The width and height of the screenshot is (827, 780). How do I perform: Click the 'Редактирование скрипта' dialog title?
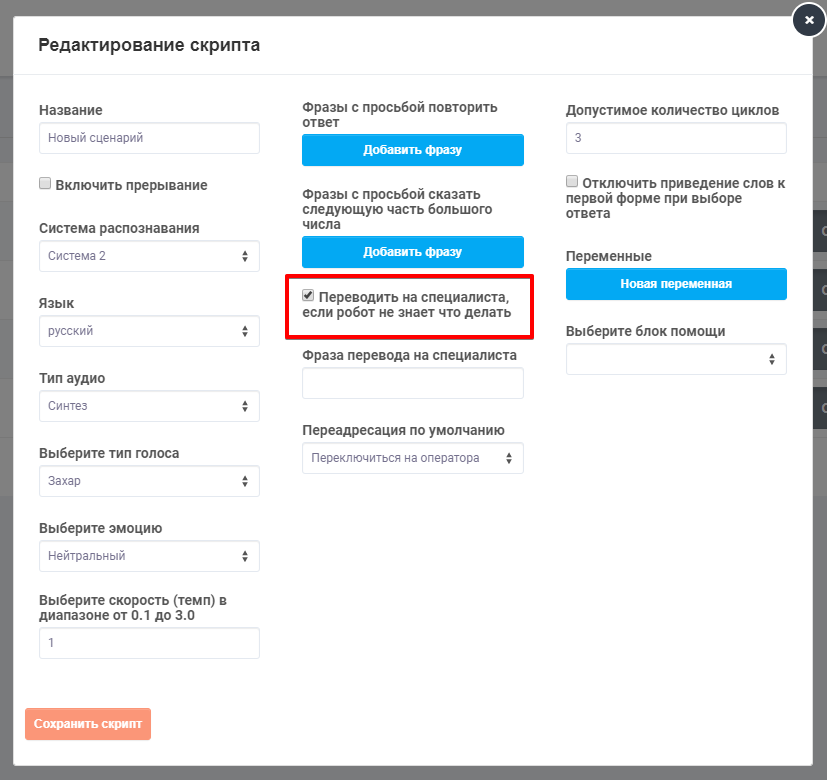point(149,45)
